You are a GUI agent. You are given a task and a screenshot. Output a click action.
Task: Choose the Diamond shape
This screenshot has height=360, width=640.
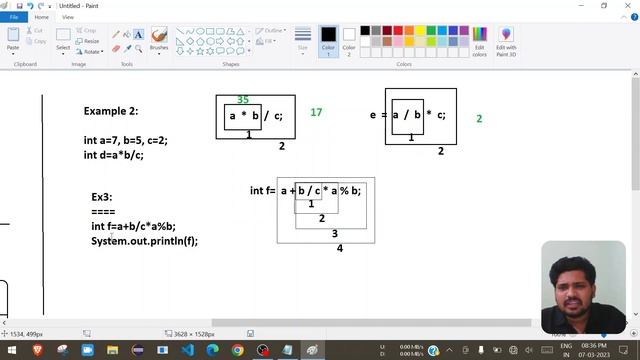pos(190,41)
